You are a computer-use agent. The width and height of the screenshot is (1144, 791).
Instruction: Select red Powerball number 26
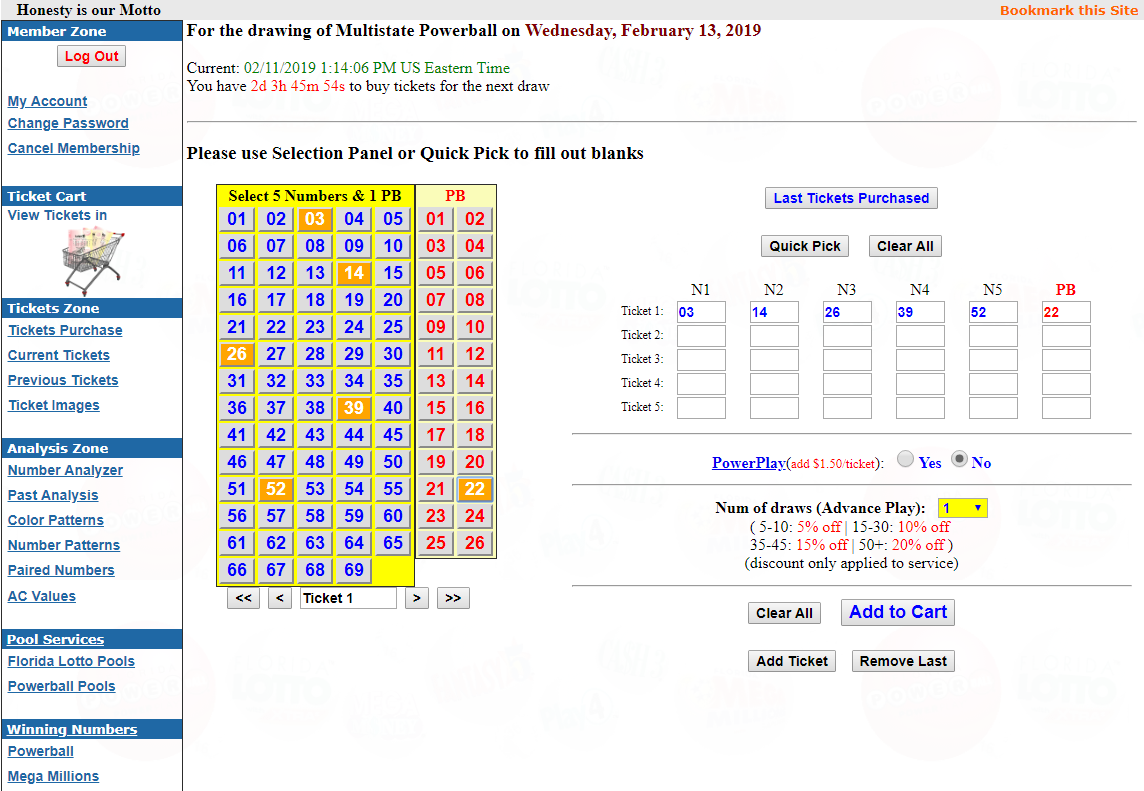click(x=475, y=543)
